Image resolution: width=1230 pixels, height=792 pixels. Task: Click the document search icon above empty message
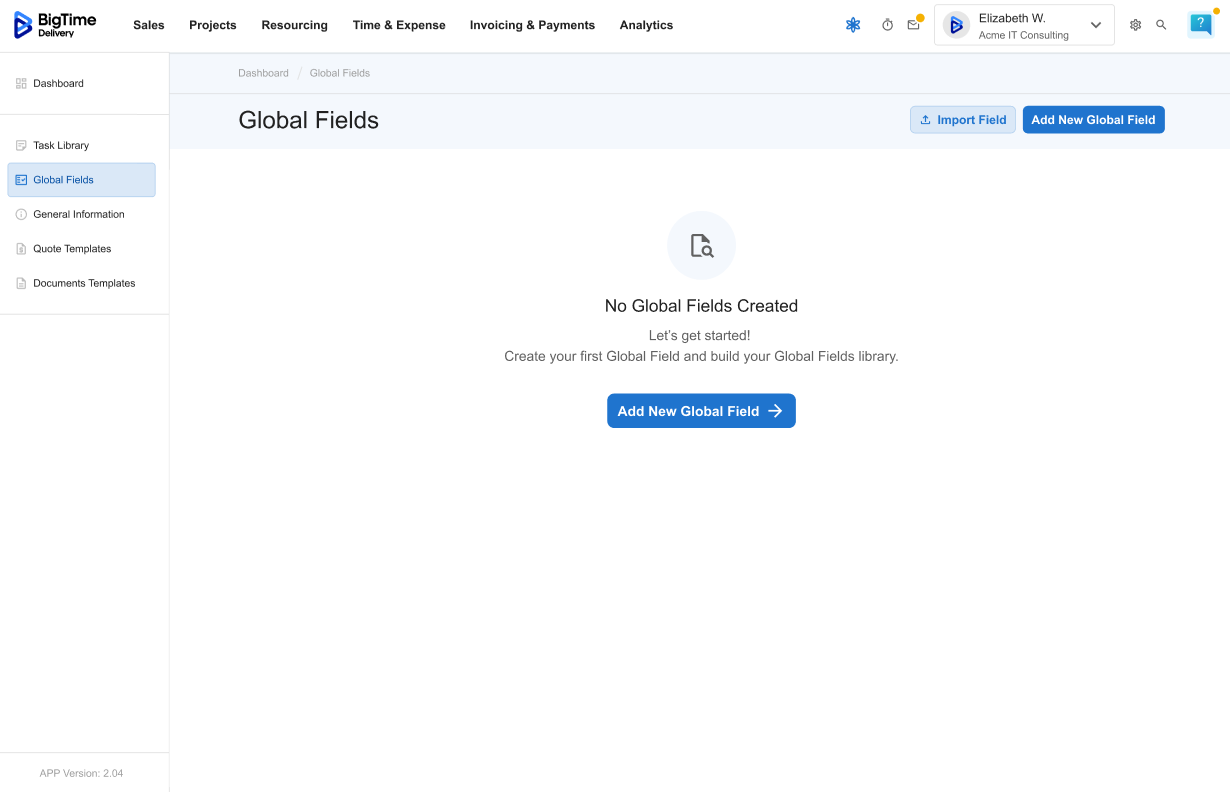point(701,245)
